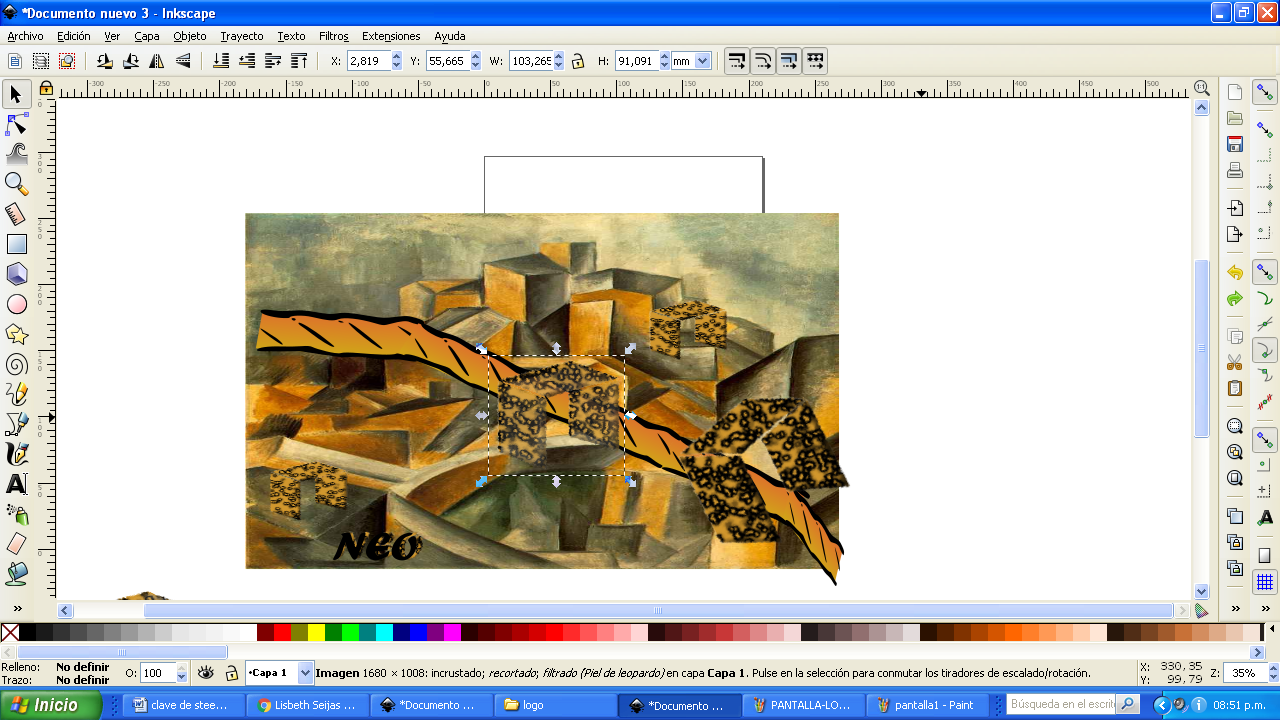Select the Rectangle drawing tool
This screenshot has width=1280, height=720.
(x=16, y=244)
